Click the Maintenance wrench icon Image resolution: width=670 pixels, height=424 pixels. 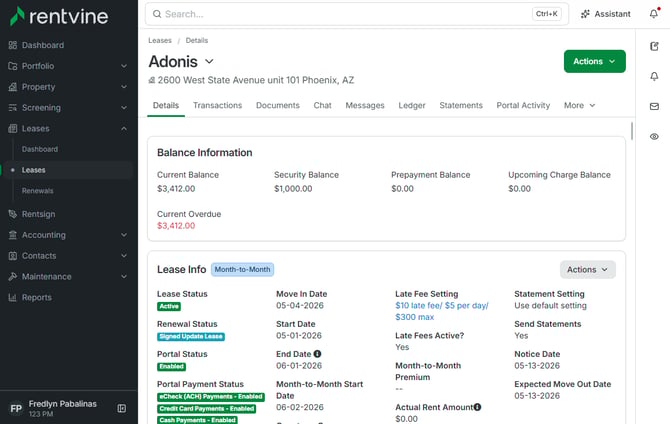13,277
